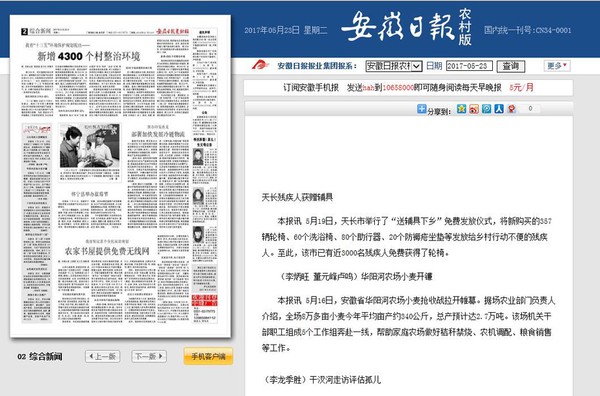
Task: Share via the blue Renren icon
Action: click(x=499, y=109)
